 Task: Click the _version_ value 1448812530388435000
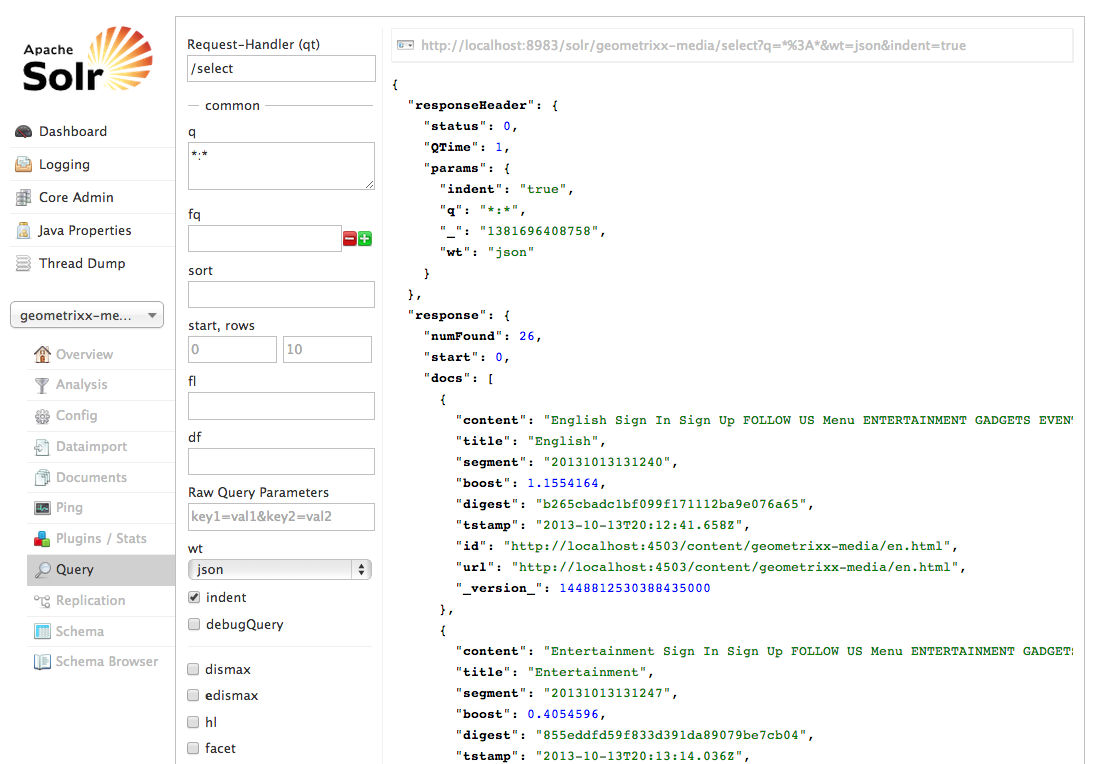pos(635,588)
